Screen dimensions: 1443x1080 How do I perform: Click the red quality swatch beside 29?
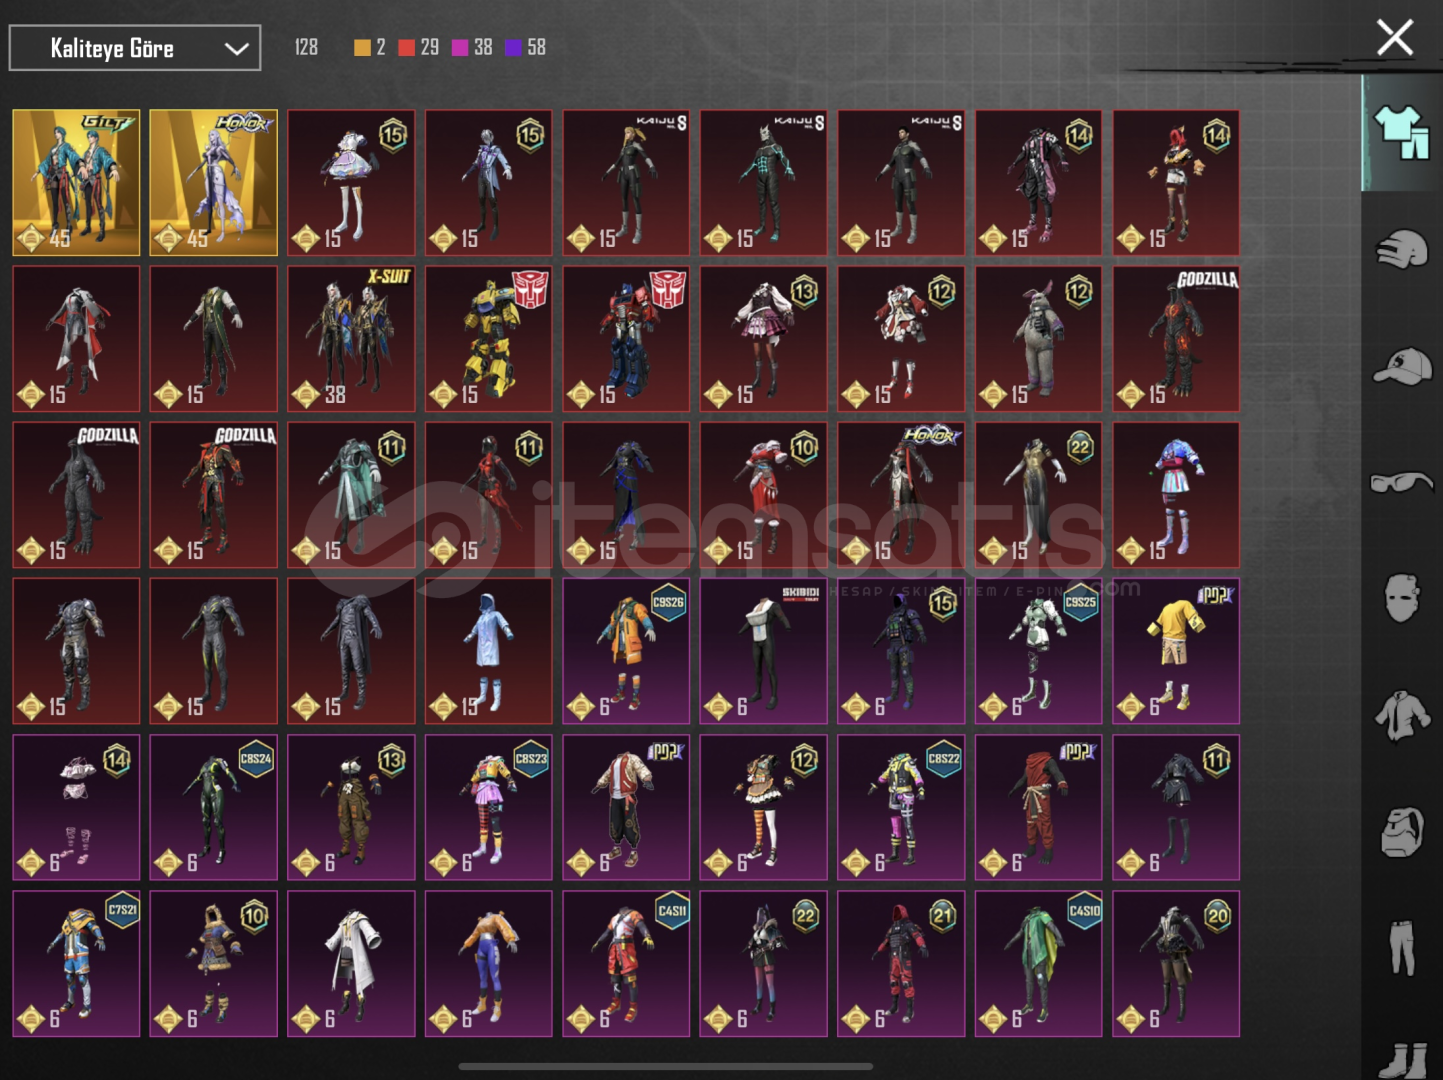coord(406,48)
